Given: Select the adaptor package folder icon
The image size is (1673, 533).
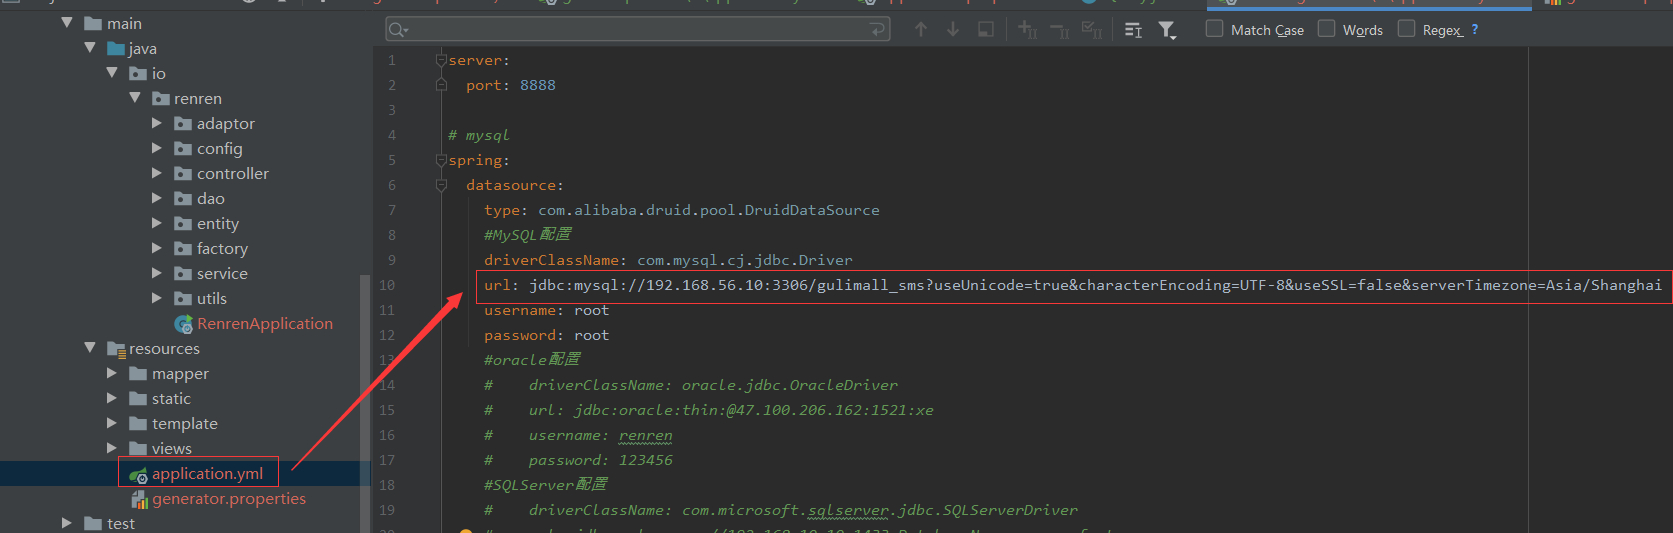Looking at the screenshot, I should tap(183, 123).
